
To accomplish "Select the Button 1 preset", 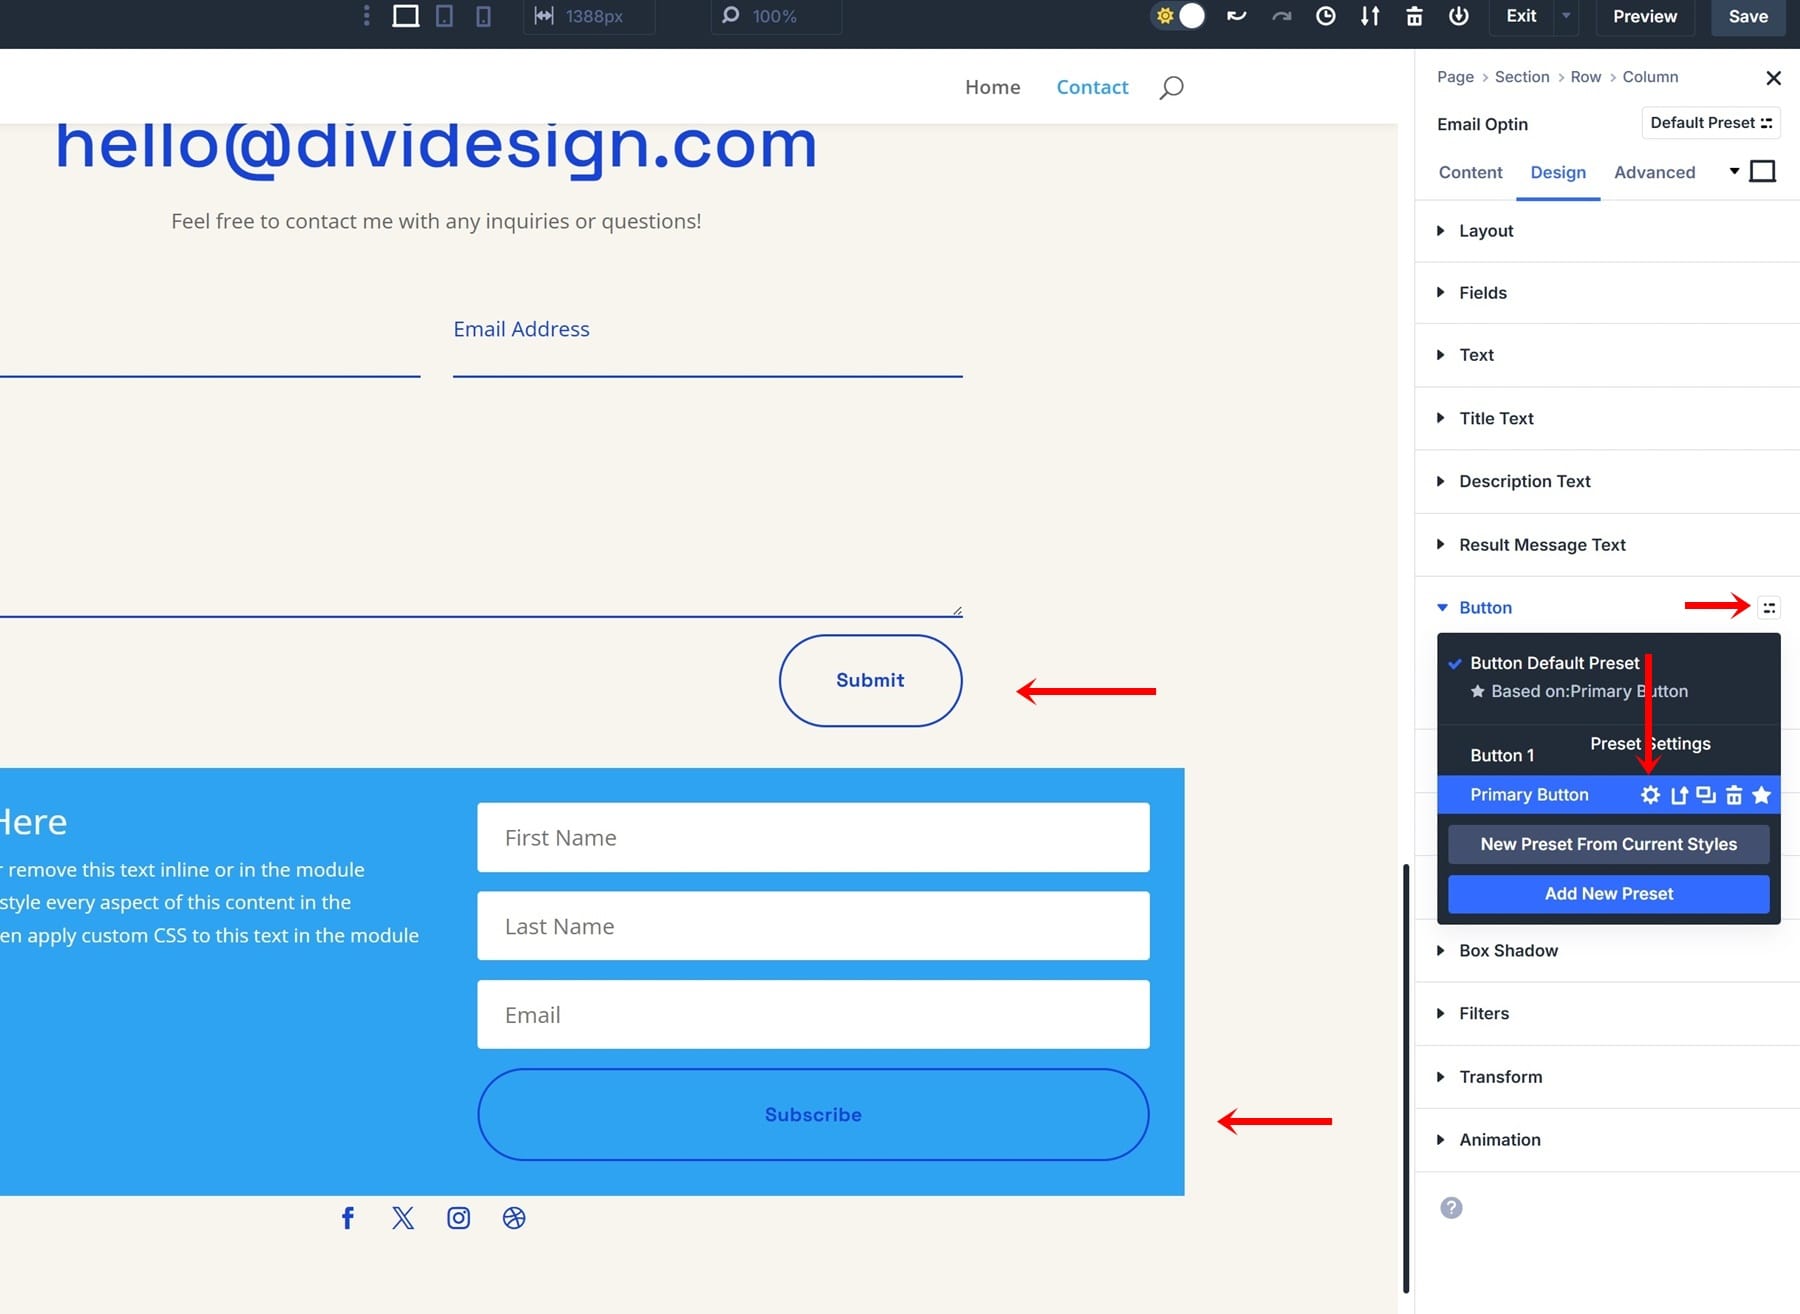I will click(x=1502, y=755).
